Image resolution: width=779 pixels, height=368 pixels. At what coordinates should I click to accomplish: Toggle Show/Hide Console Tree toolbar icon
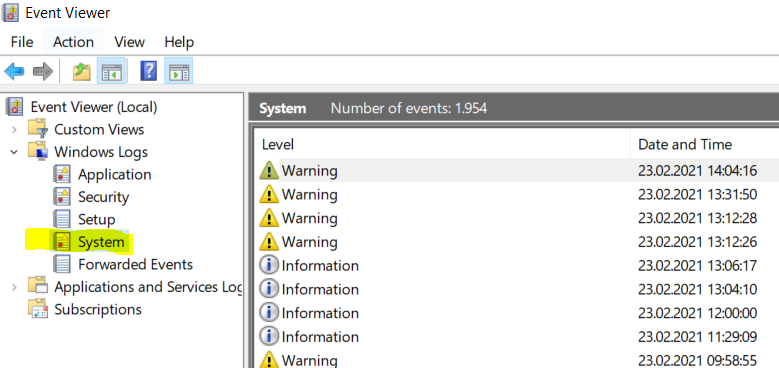pyautogui.click(x=111, y=72)
